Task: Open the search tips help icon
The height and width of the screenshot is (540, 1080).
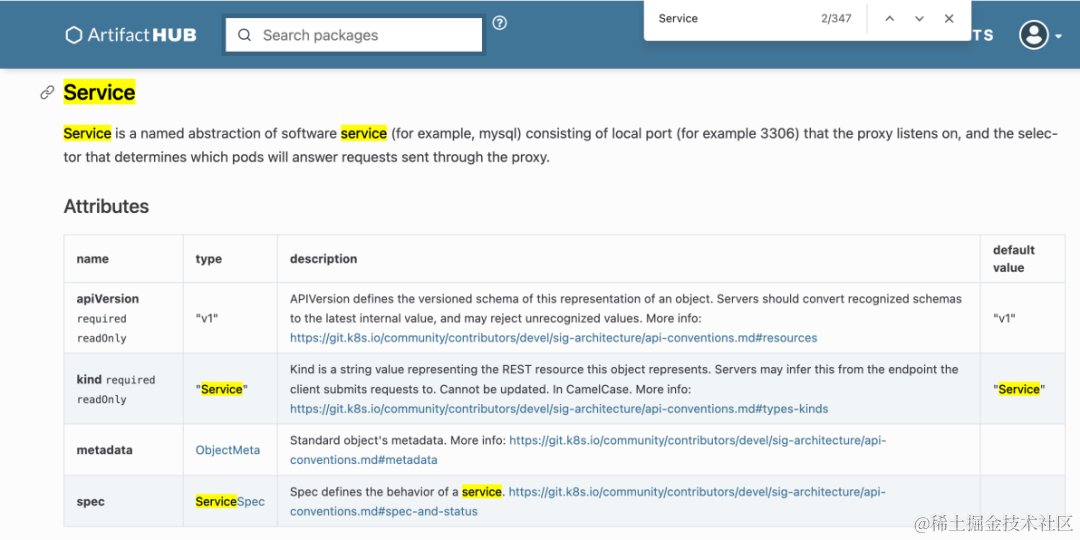Action: point(500,23)
